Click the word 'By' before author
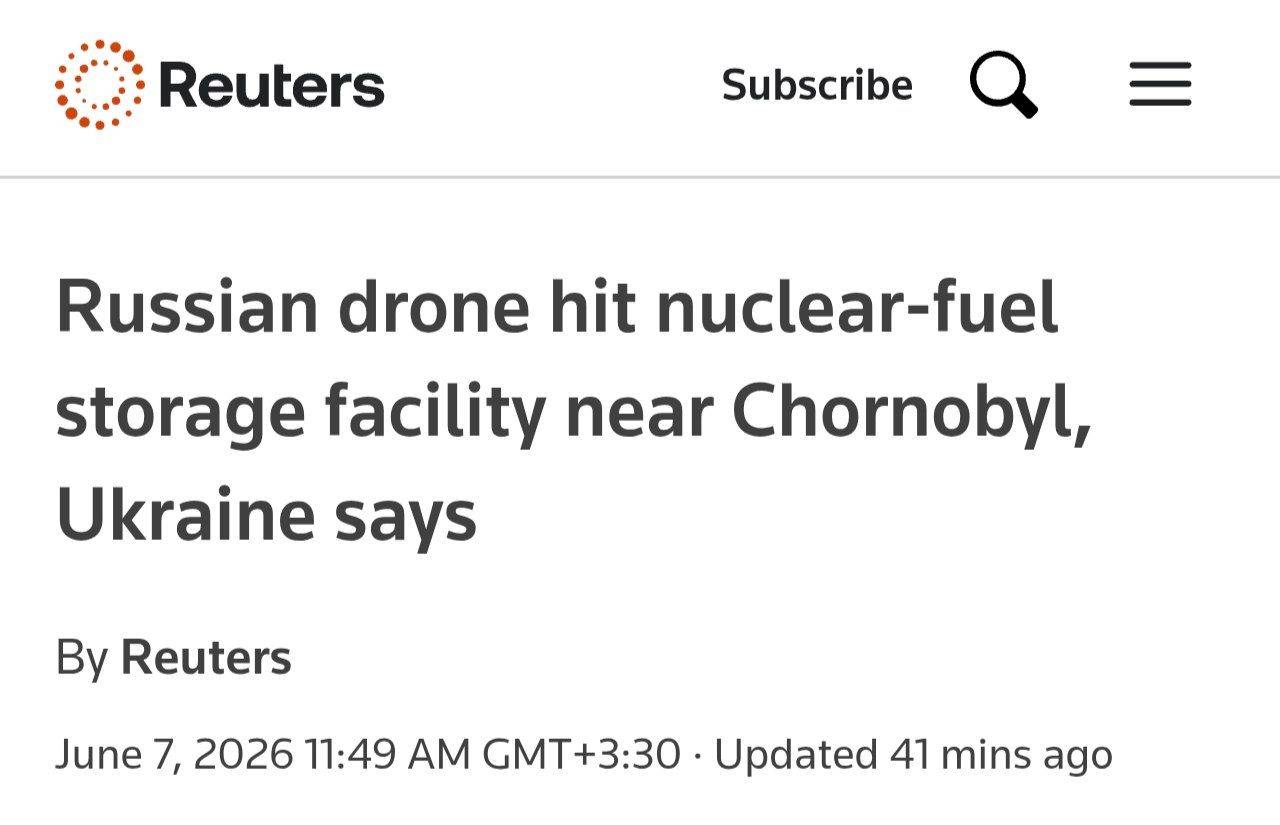The image size is (1280, 825). [x=82, y=659]
